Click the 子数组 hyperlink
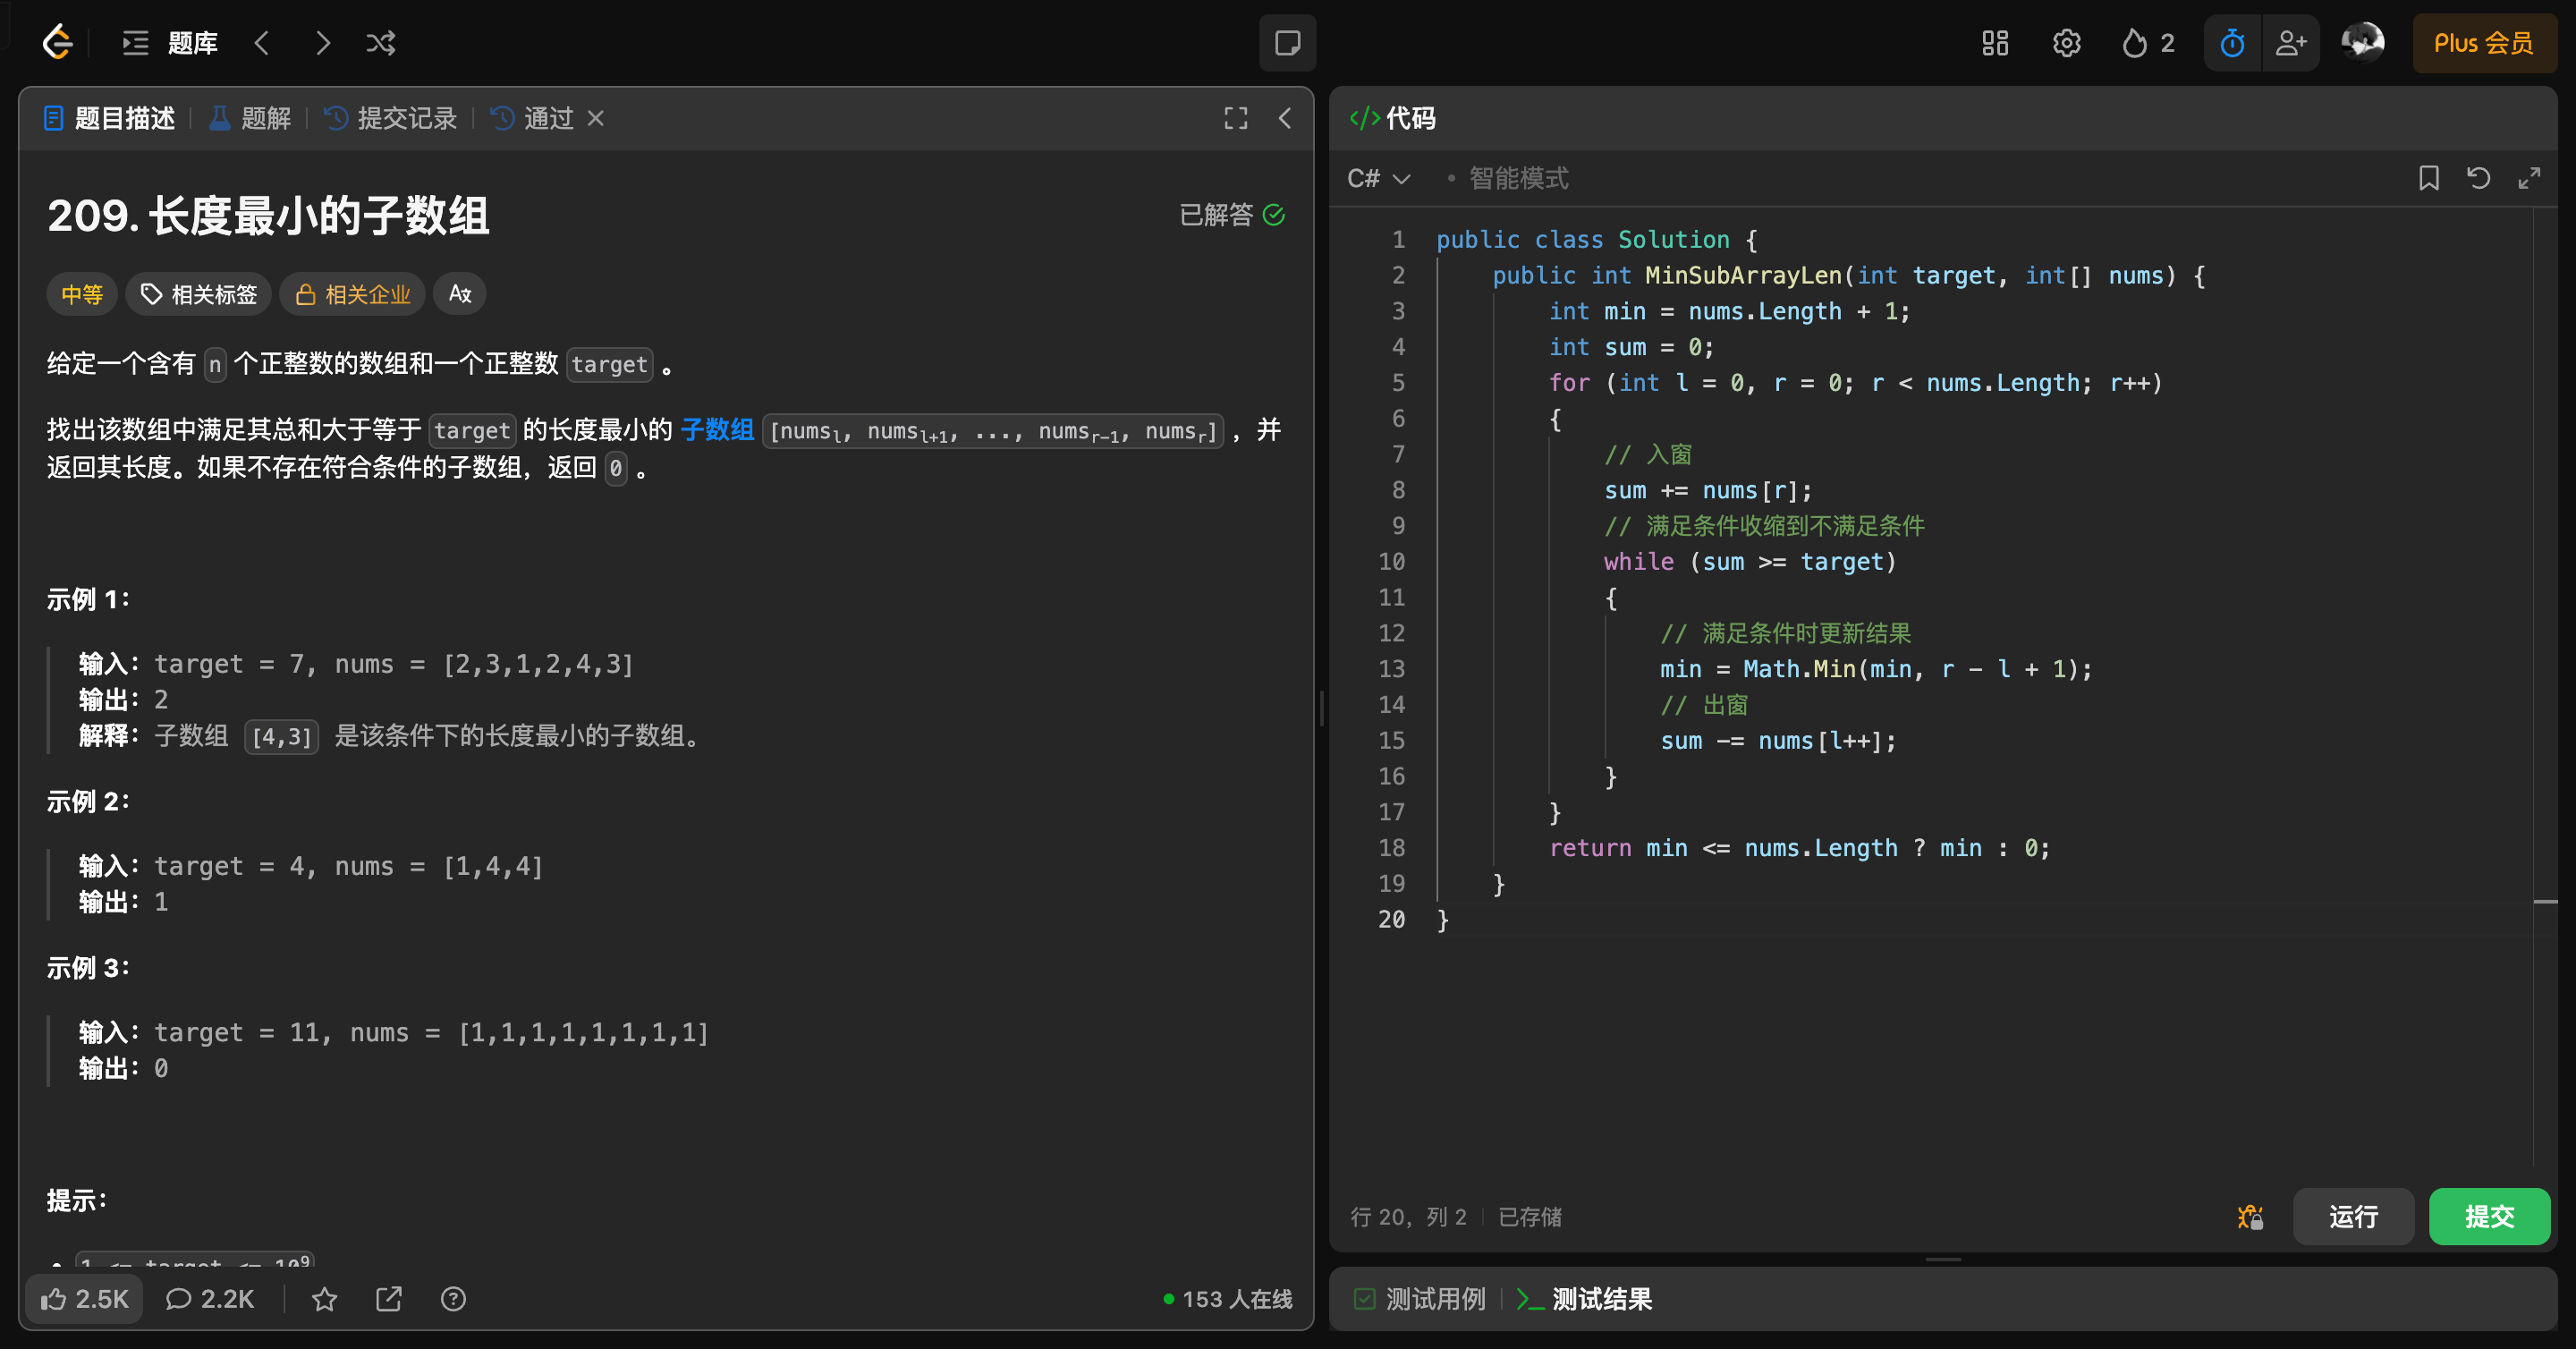Viewport: 2576px width, 1349px height. click(717, 430)
